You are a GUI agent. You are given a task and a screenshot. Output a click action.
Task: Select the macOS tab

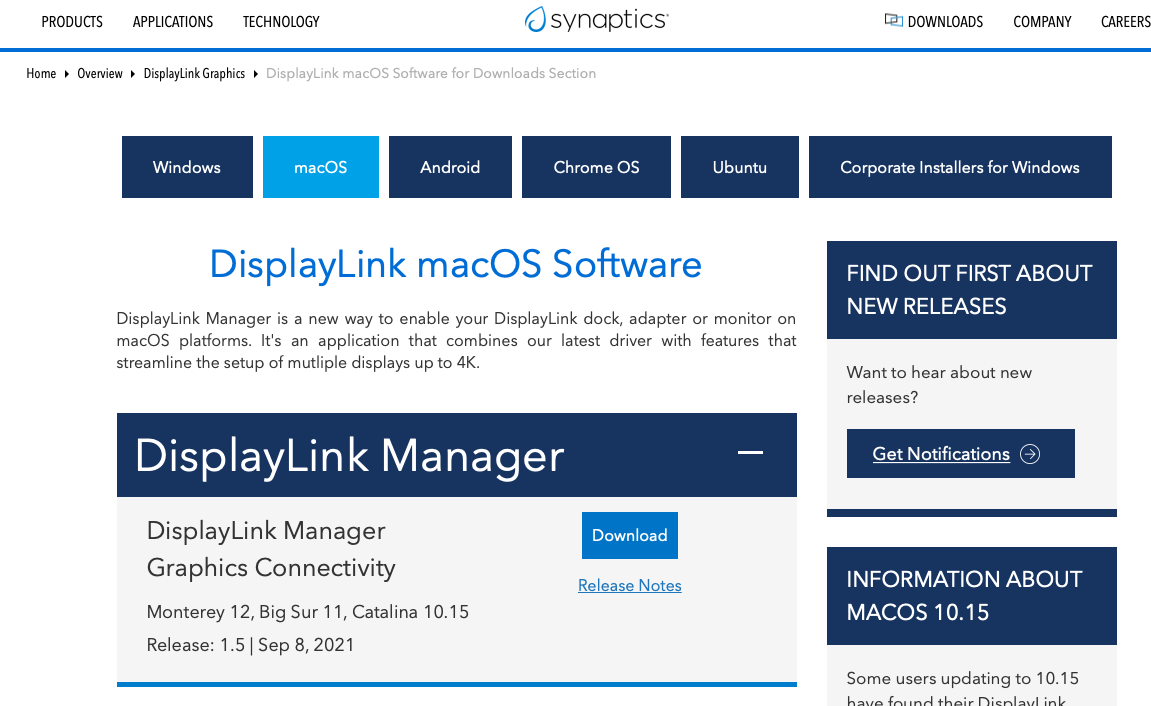321,167
